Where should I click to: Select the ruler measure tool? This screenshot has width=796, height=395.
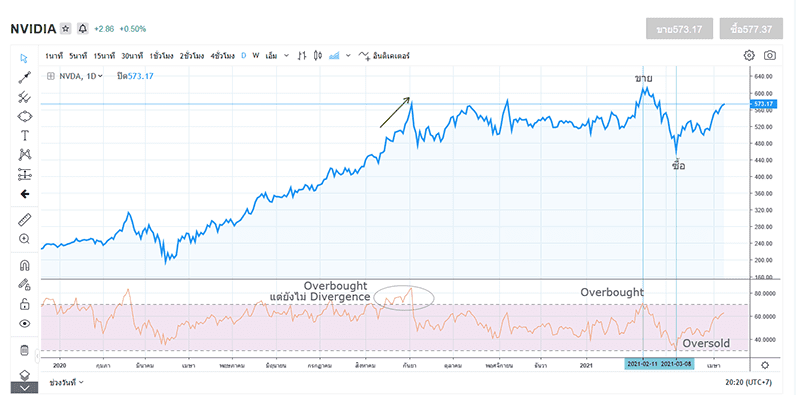click(x=24, y=219)
